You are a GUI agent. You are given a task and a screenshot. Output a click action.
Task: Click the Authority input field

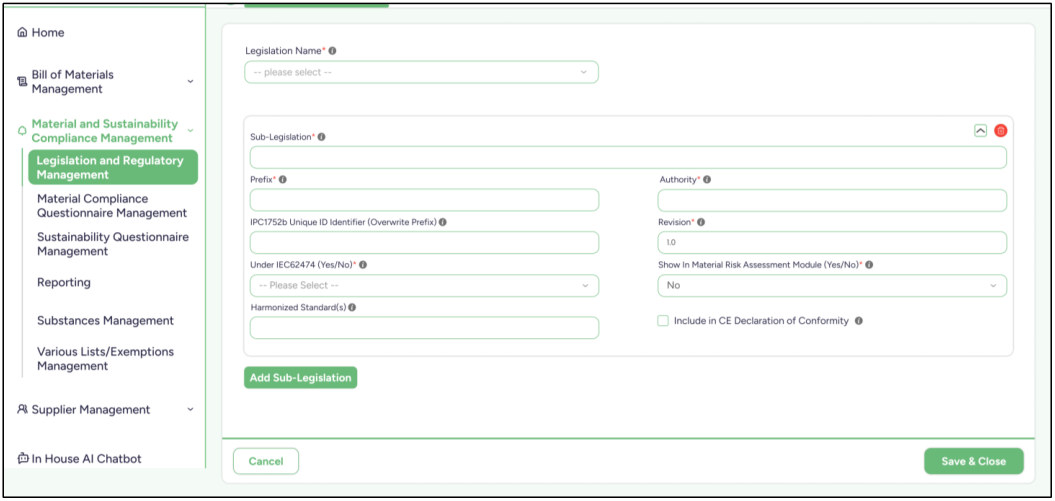click(832, 200)
